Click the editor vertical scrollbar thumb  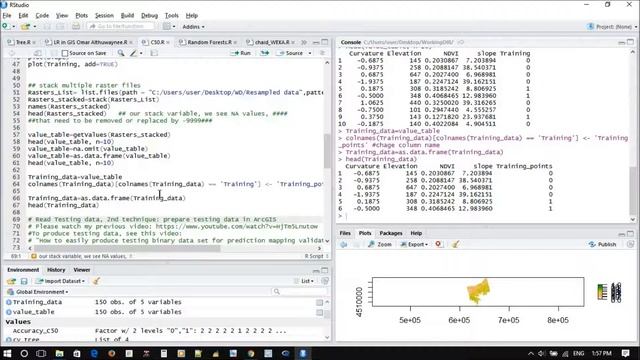click(327, 151)
